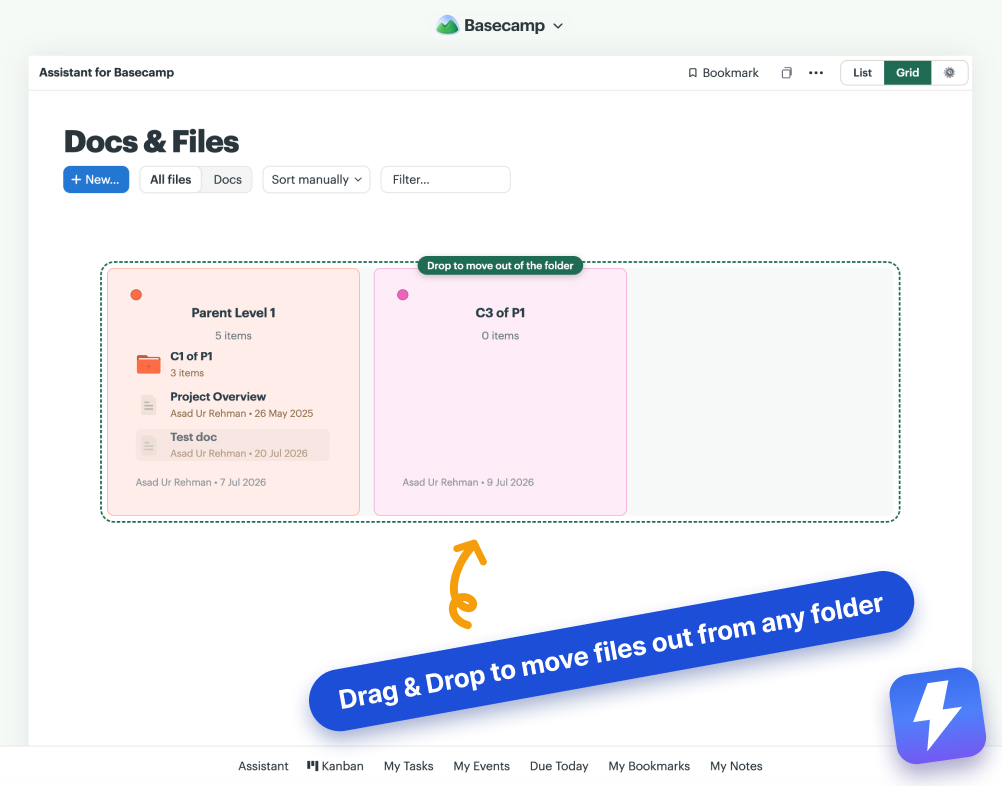Image resolution: width=1002 pixels, height=786 pixels.
Task: Click the Project Overview document icon
Action: 148,405
